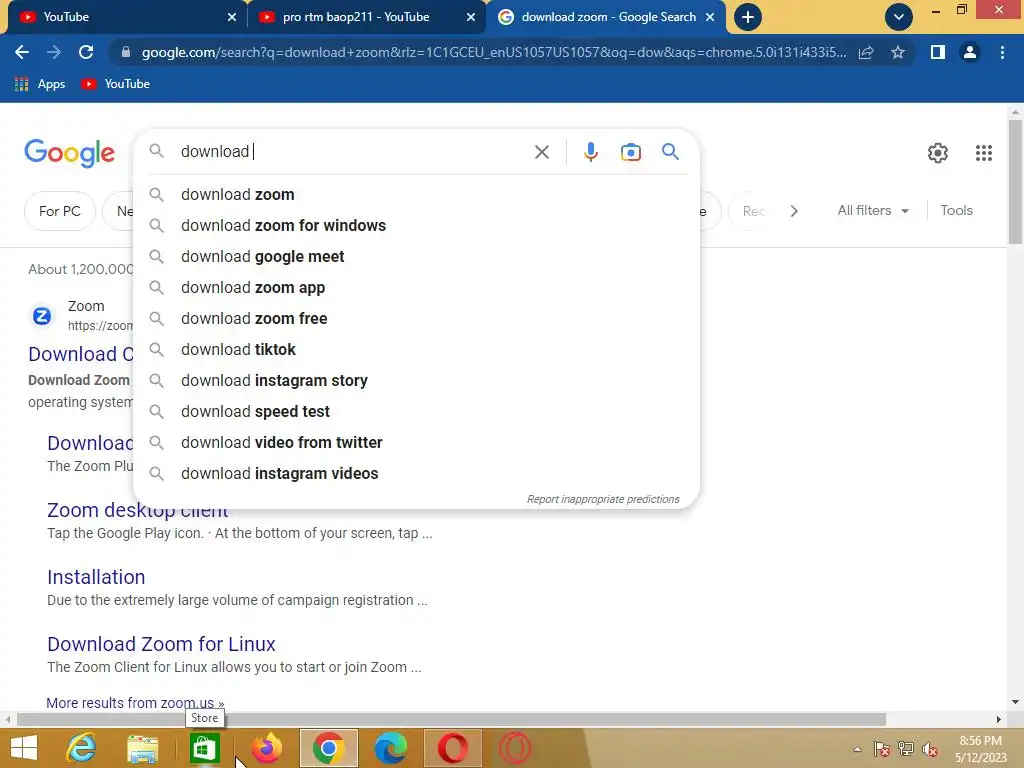This screenshot has height=768, width=1024.
Task: Select suggestion download instagram videos
Action: click(416, 473)
